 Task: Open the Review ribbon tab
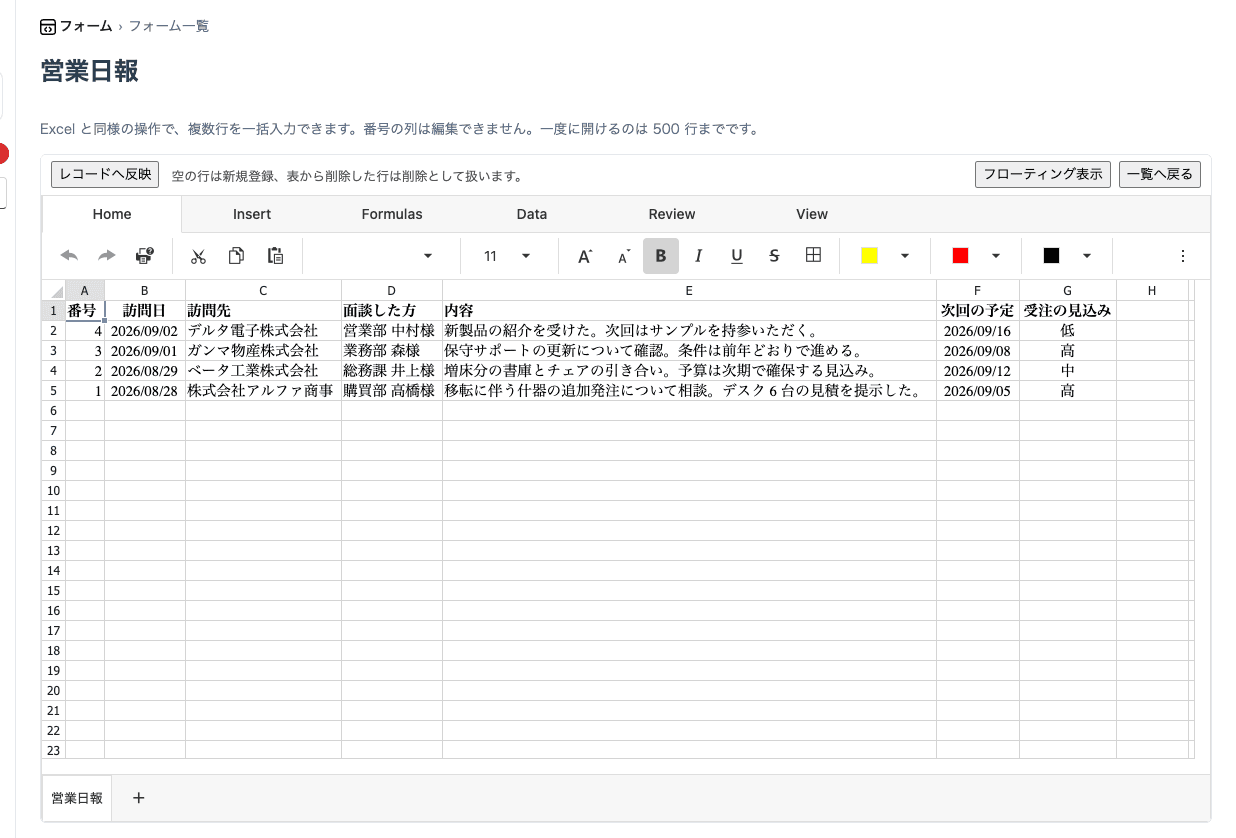tap(672, 214)
